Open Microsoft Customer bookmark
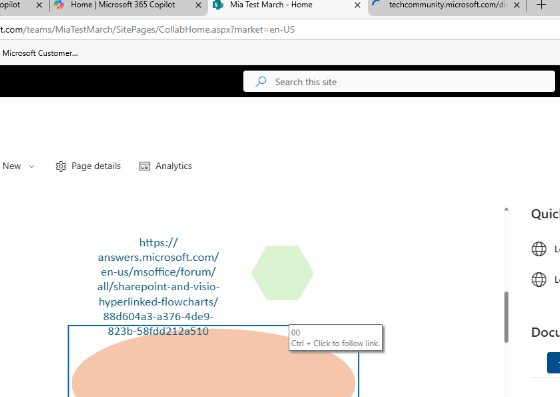 39,53
